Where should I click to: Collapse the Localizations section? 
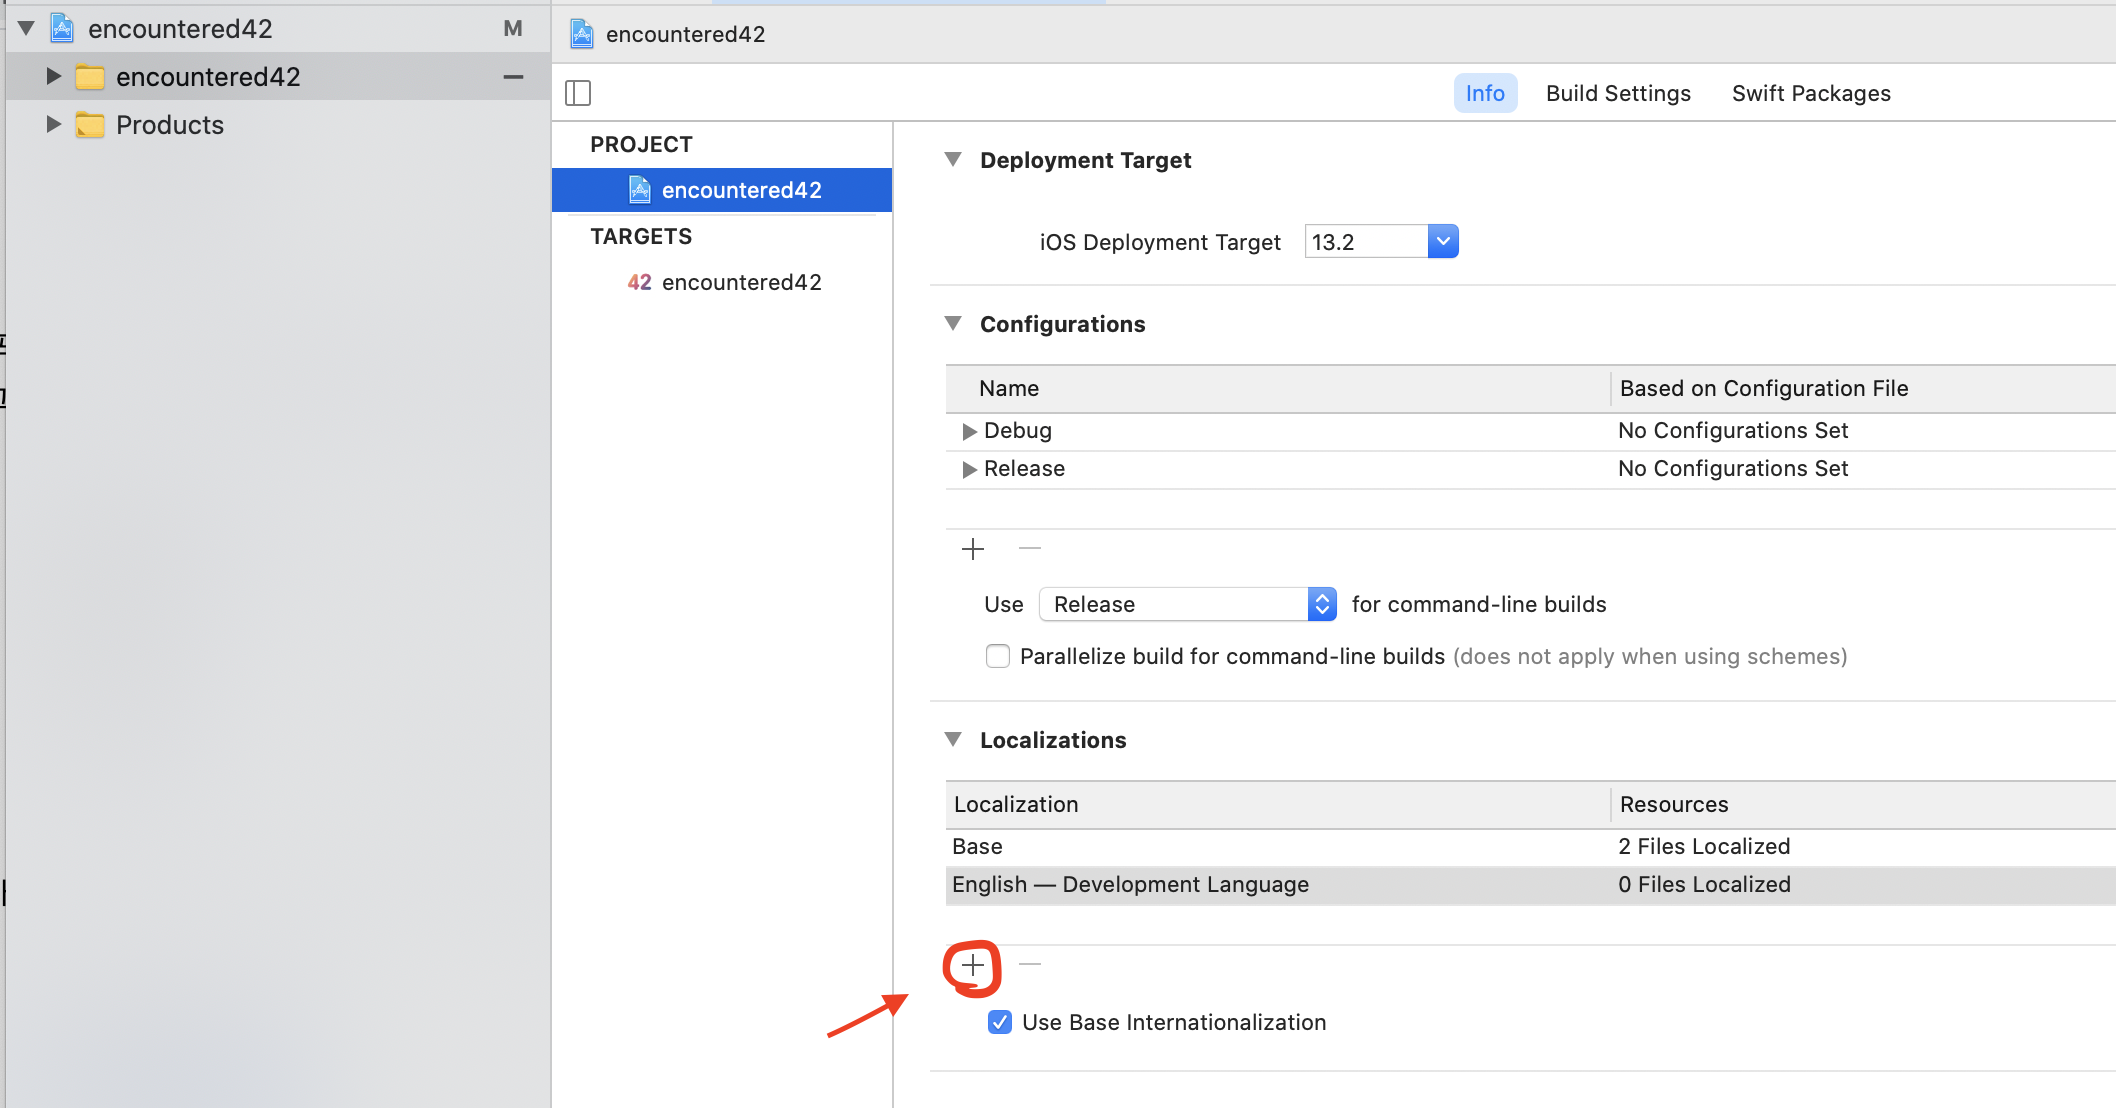953,740
